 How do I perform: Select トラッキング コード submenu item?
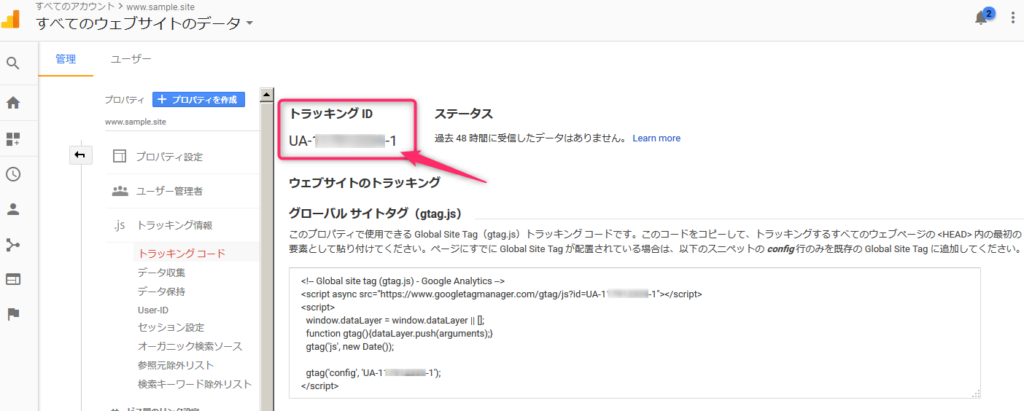[182, 254]
